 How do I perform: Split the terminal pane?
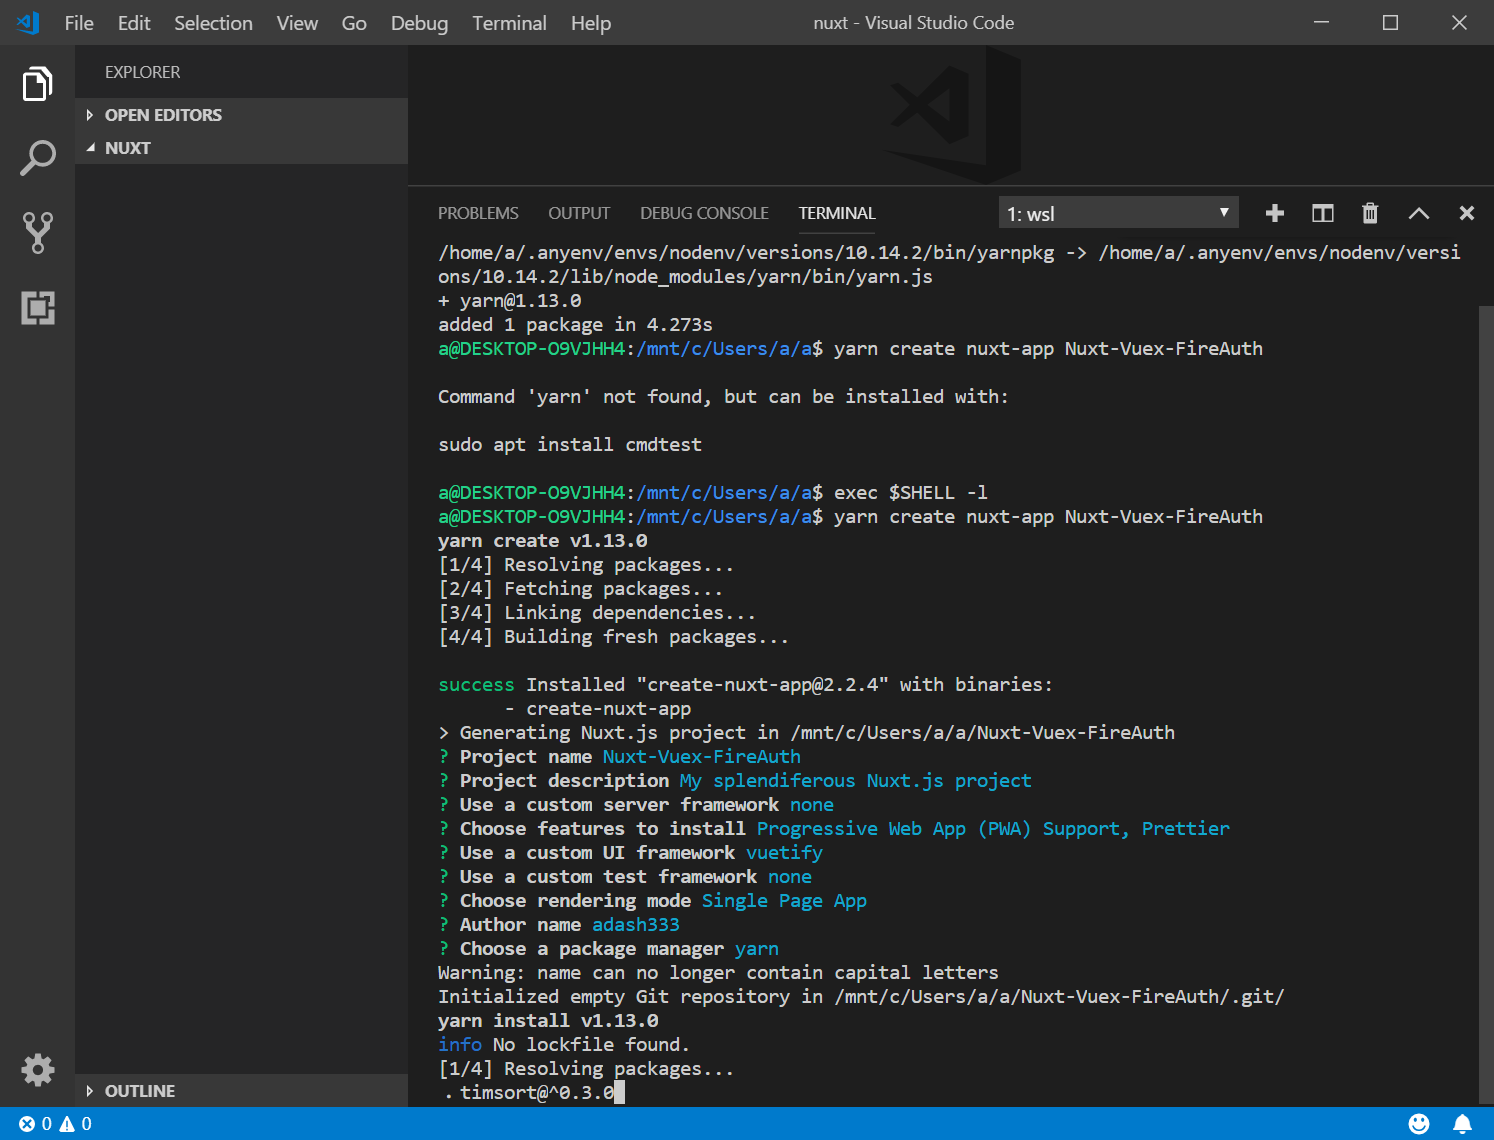tap(1322, 213)
